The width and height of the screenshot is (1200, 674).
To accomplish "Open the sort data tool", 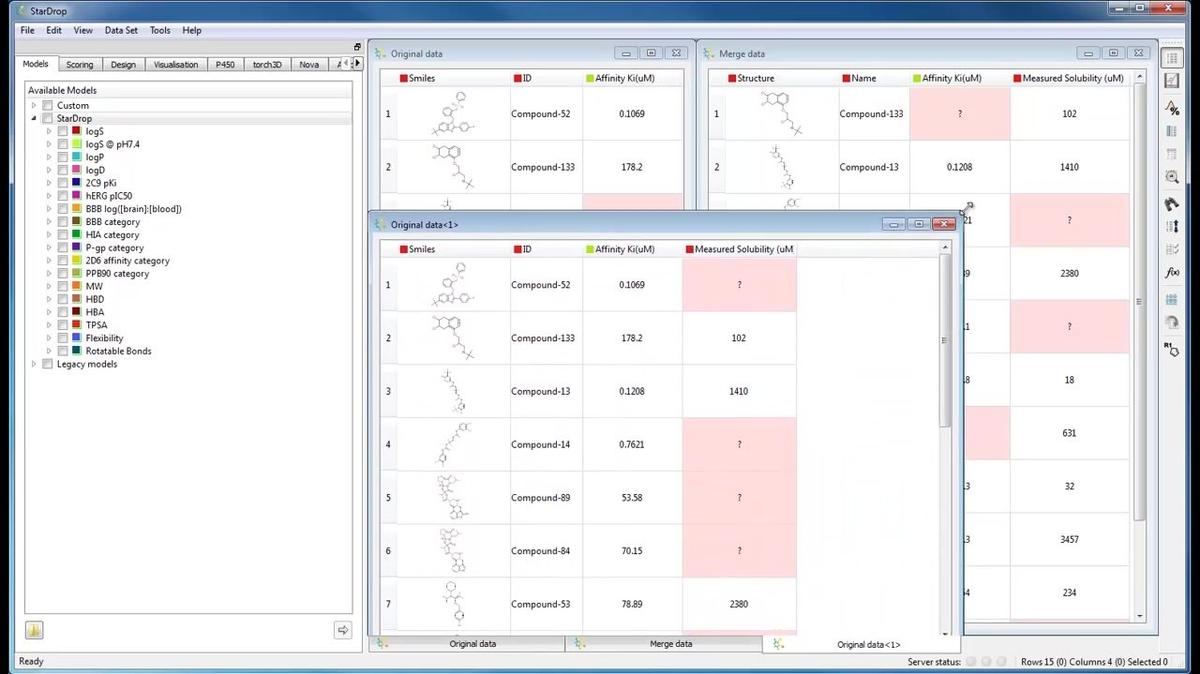I will click(1172, 225).
